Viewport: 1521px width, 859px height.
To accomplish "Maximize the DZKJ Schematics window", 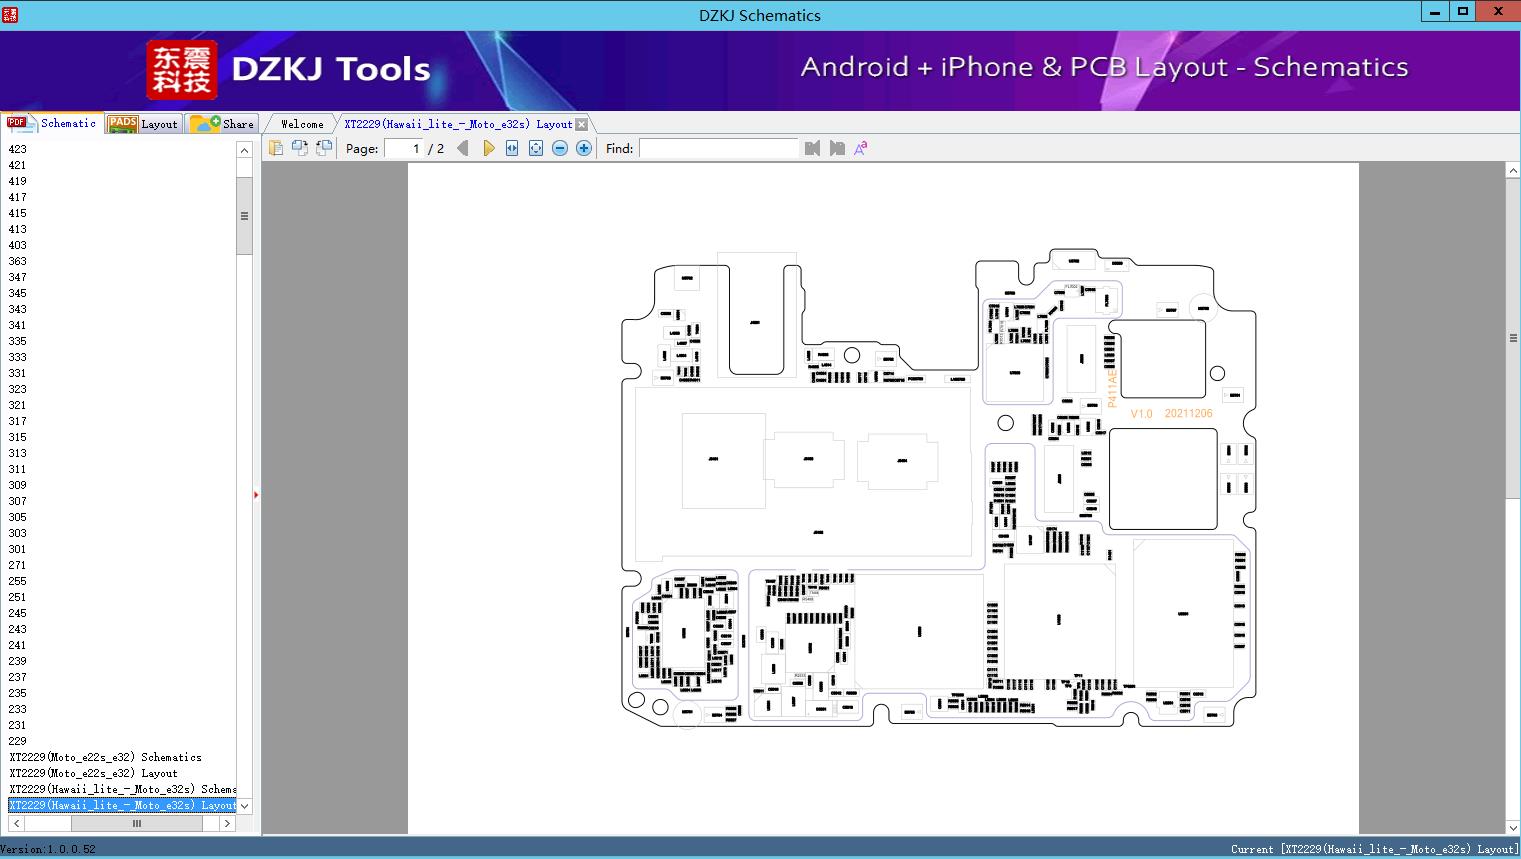I will pyautogui.click(x=1463, y=11).
